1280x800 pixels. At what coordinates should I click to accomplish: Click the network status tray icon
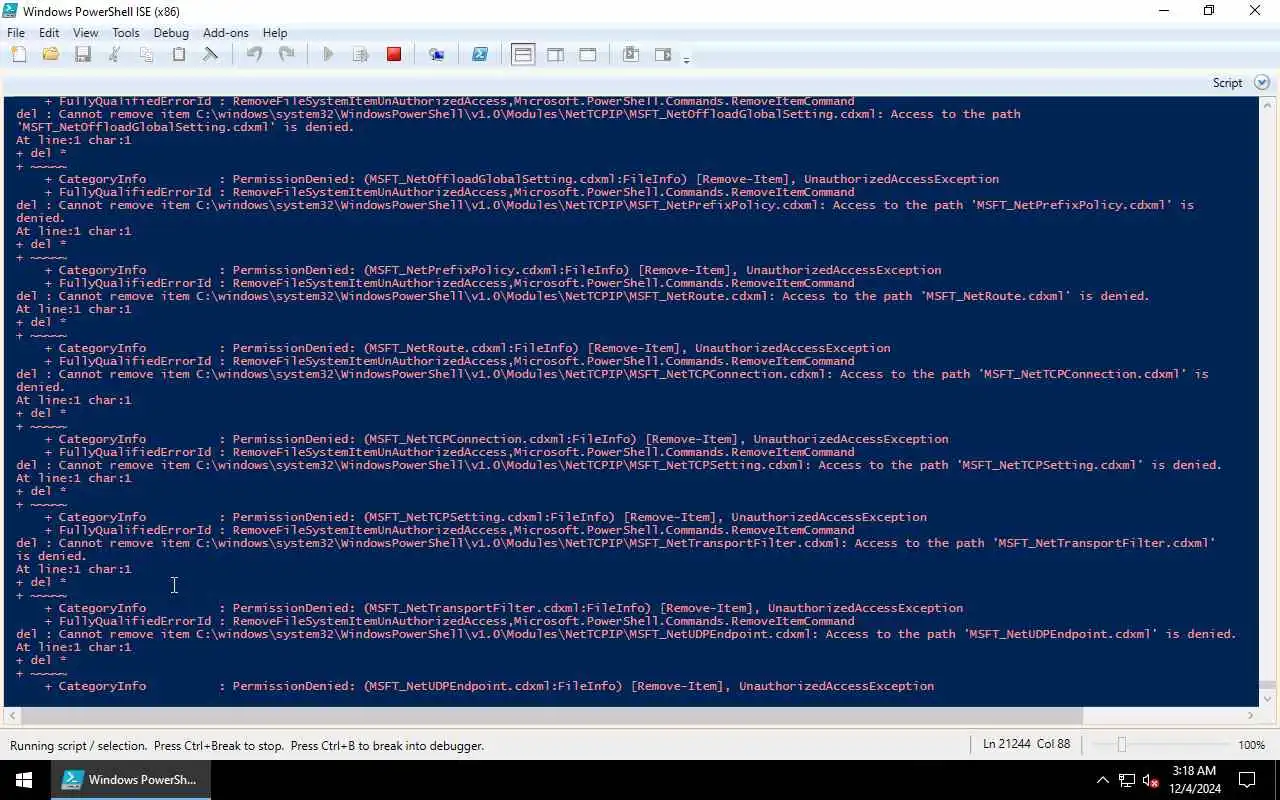1127,780
